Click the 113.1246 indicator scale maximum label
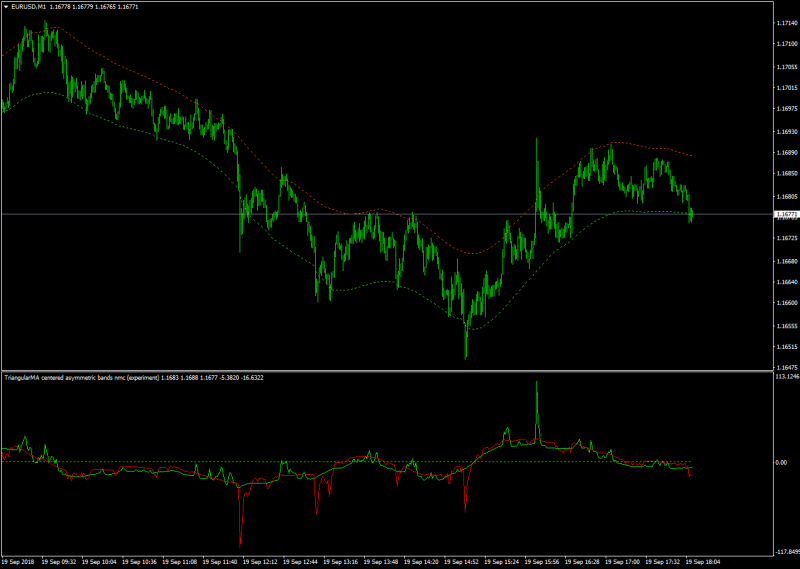800x569 pixels. [x=787, y=377]
